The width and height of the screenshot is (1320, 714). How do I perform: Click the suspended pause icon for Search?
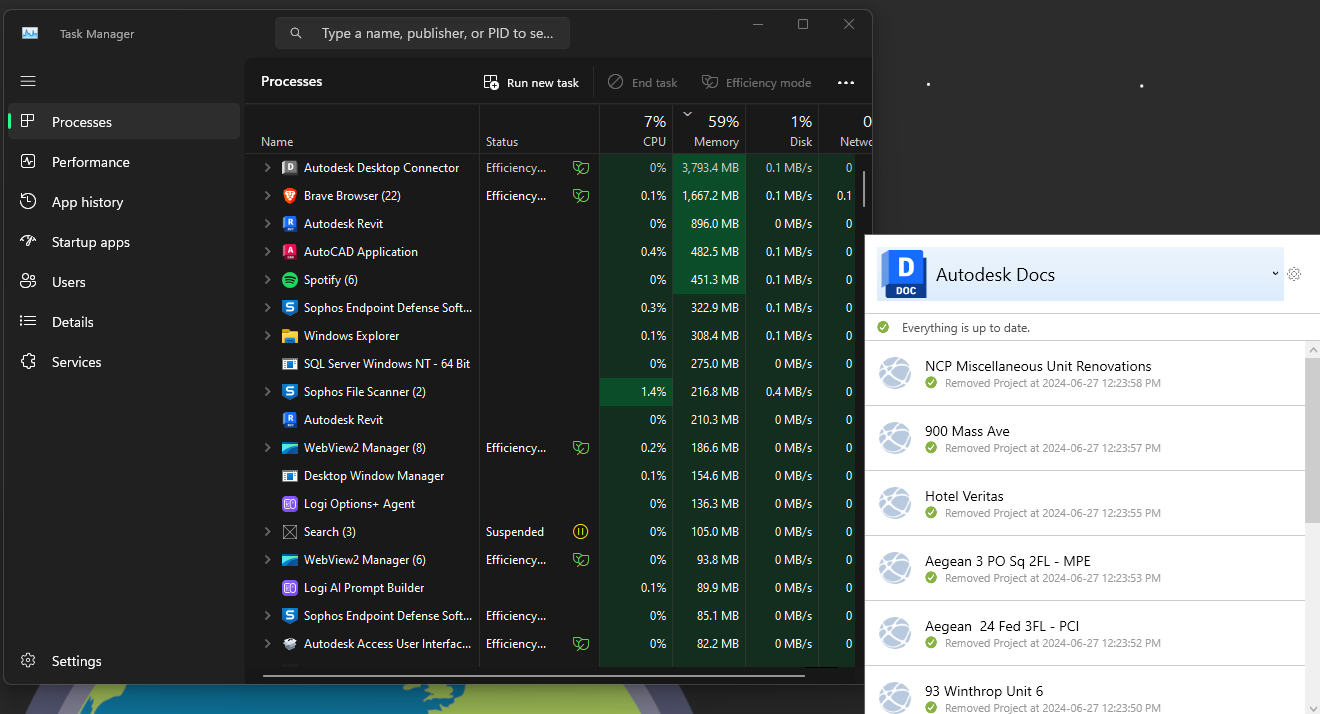point(580,532)
